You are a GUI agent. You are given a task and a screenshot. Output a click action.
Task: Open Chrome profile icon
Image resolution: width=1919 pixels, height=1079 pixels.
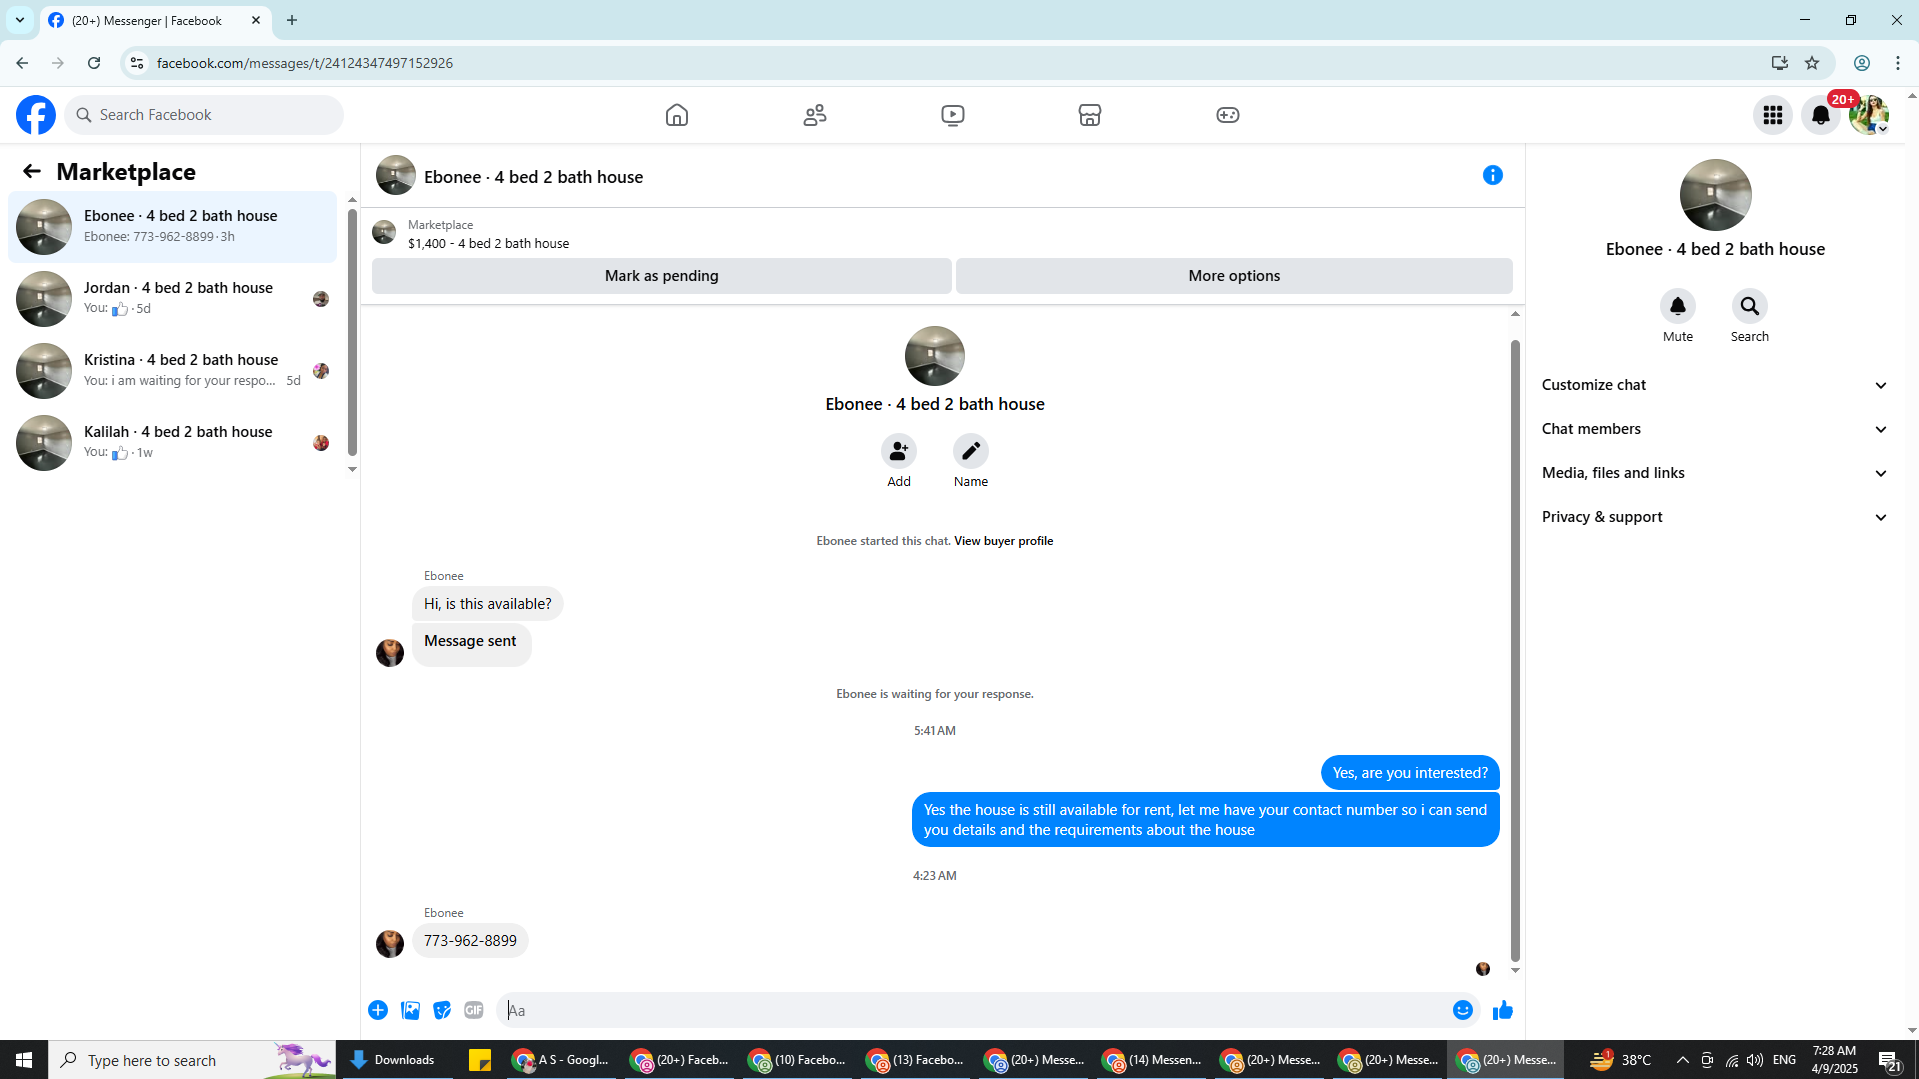coord(1862,63)
